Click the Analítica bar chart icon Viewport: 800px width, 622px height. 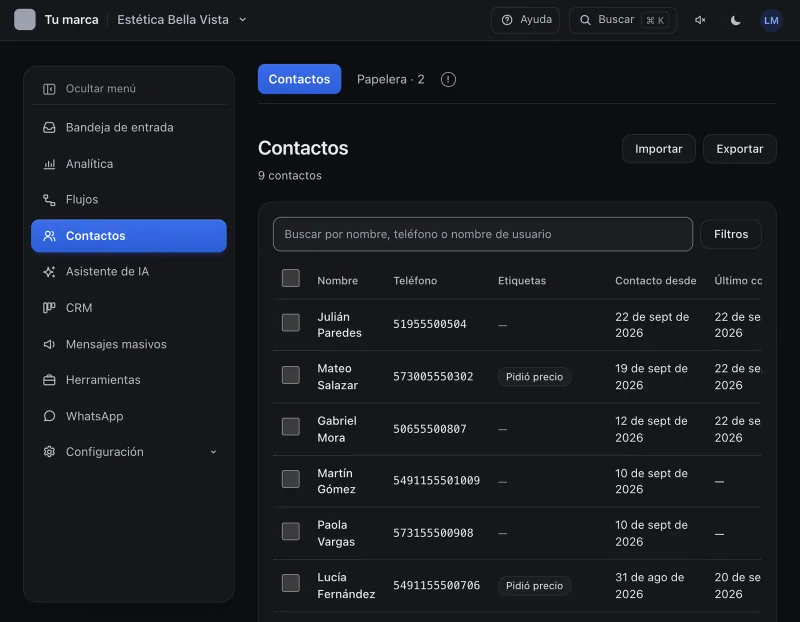49,164
